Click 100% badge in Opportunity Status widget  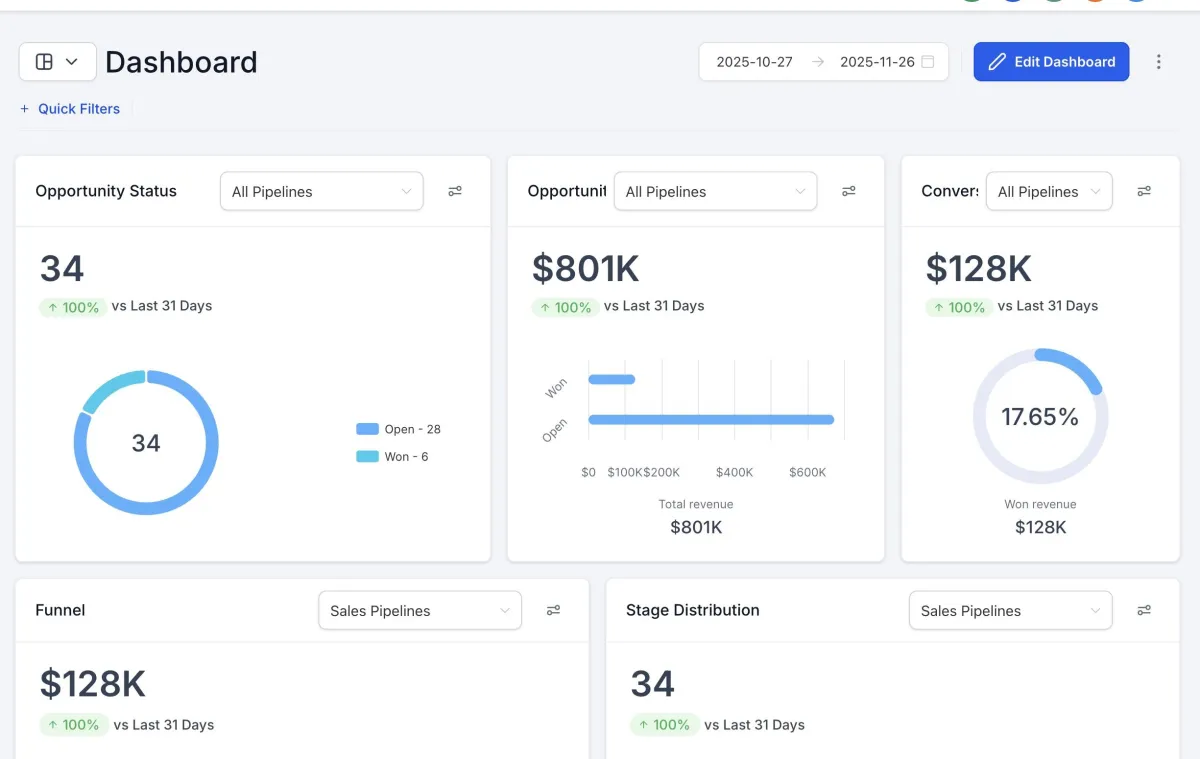click(x=73, y=307)
